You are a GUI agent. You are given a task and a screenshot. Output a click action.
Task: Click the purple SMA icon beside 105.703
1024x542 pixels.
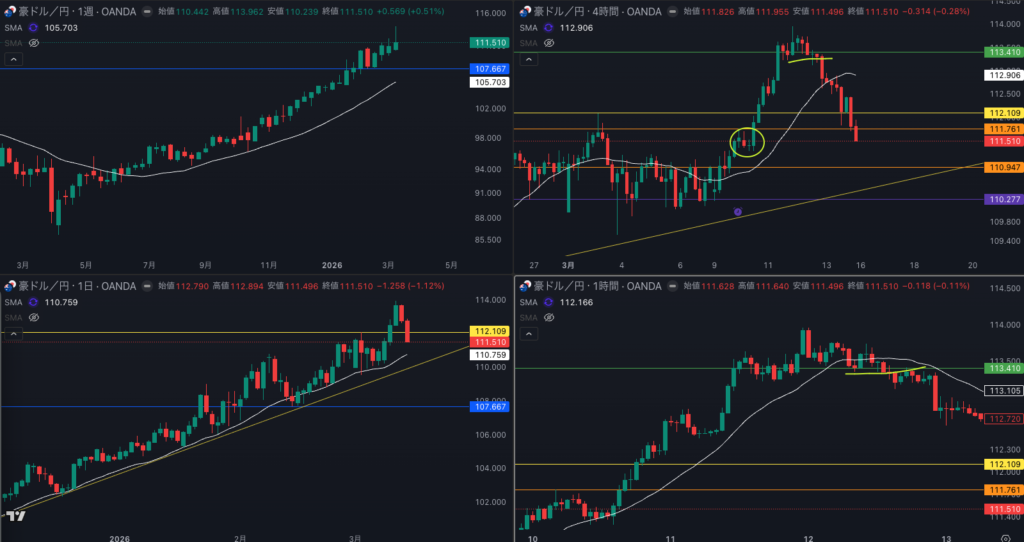tap(34, 27)
